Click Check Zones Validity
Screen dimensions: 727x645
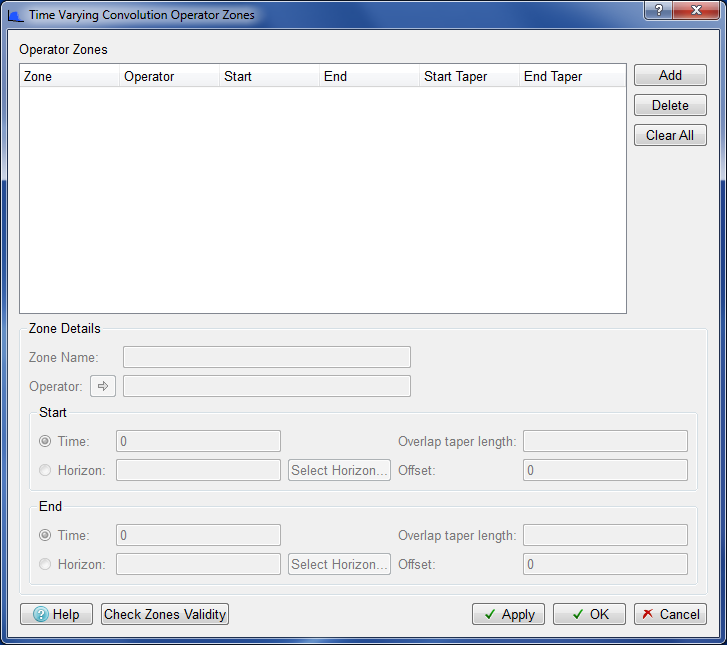pos(165,614)
